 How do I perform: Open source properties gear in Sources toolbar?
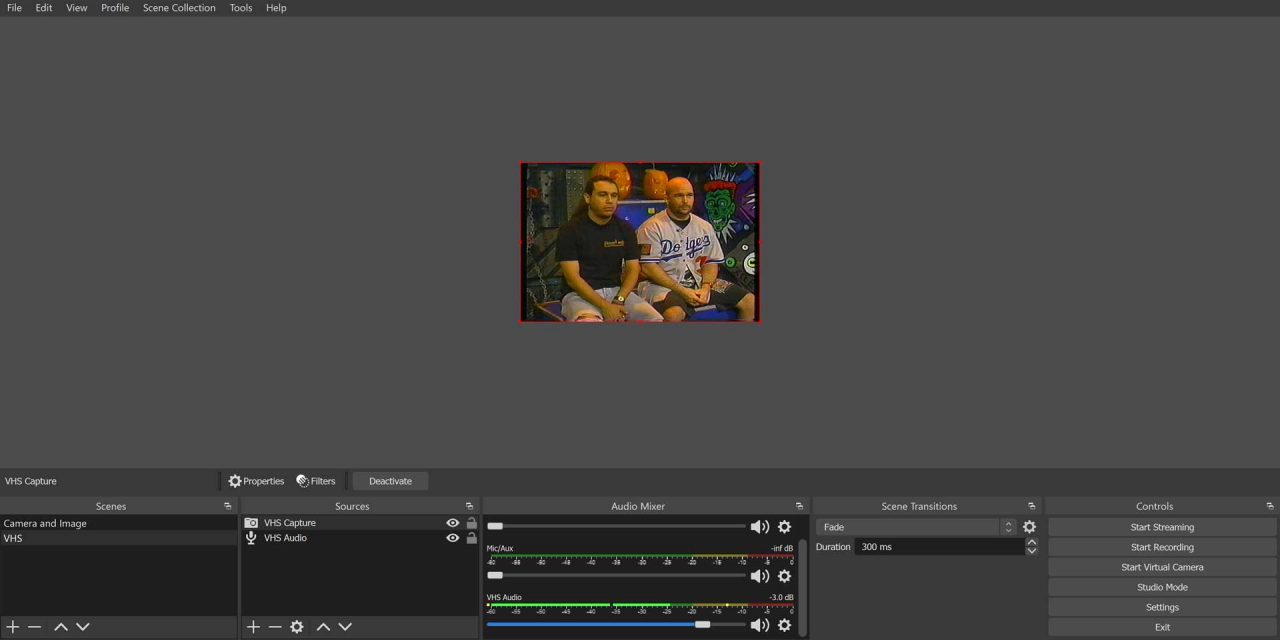[x=297, y=627]
